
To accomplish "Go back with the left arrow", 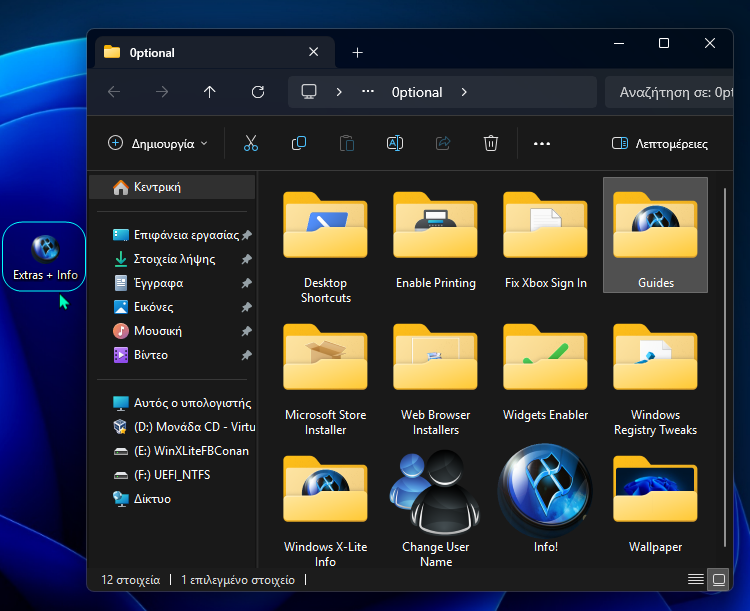I will (x=114, y=91).
